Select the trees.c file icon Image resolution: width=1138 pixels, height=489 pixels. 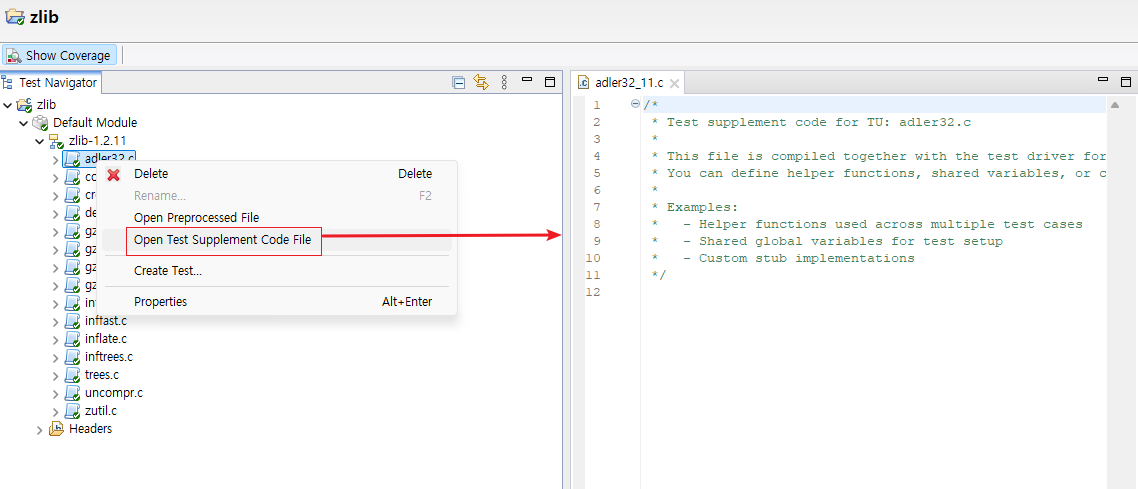(73, 375)
